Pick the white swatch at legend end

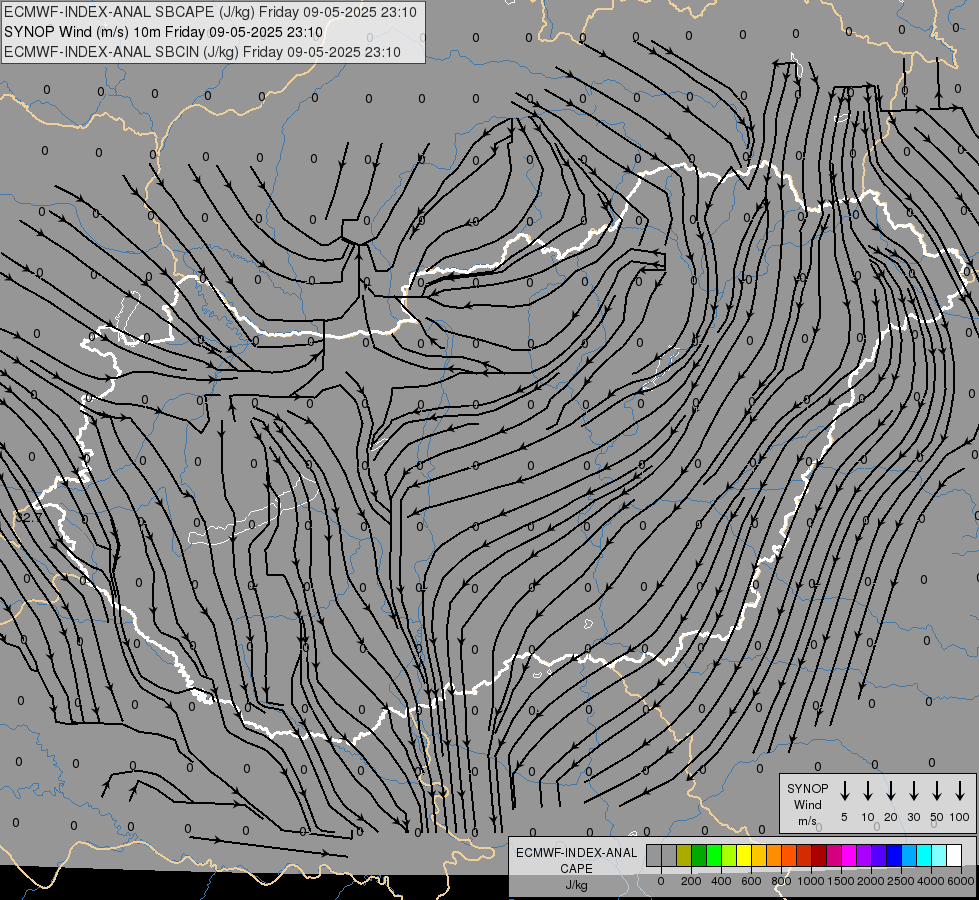pos(955,855)
